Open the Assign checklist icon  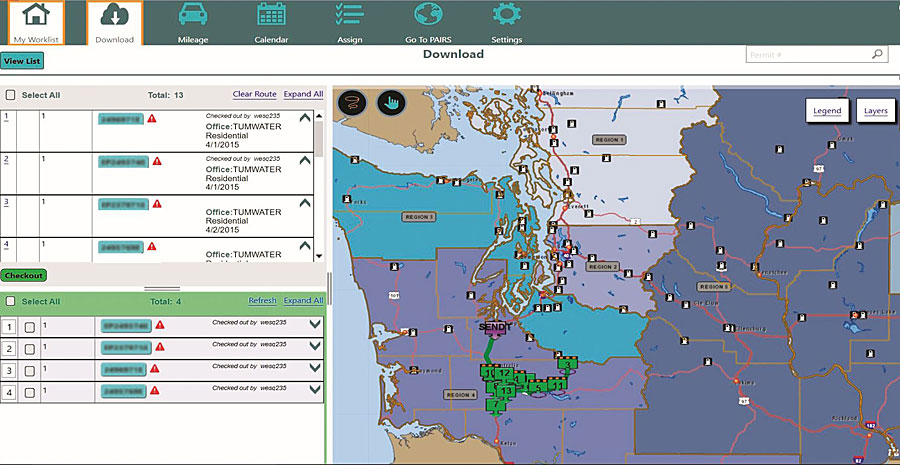(350, 14)
